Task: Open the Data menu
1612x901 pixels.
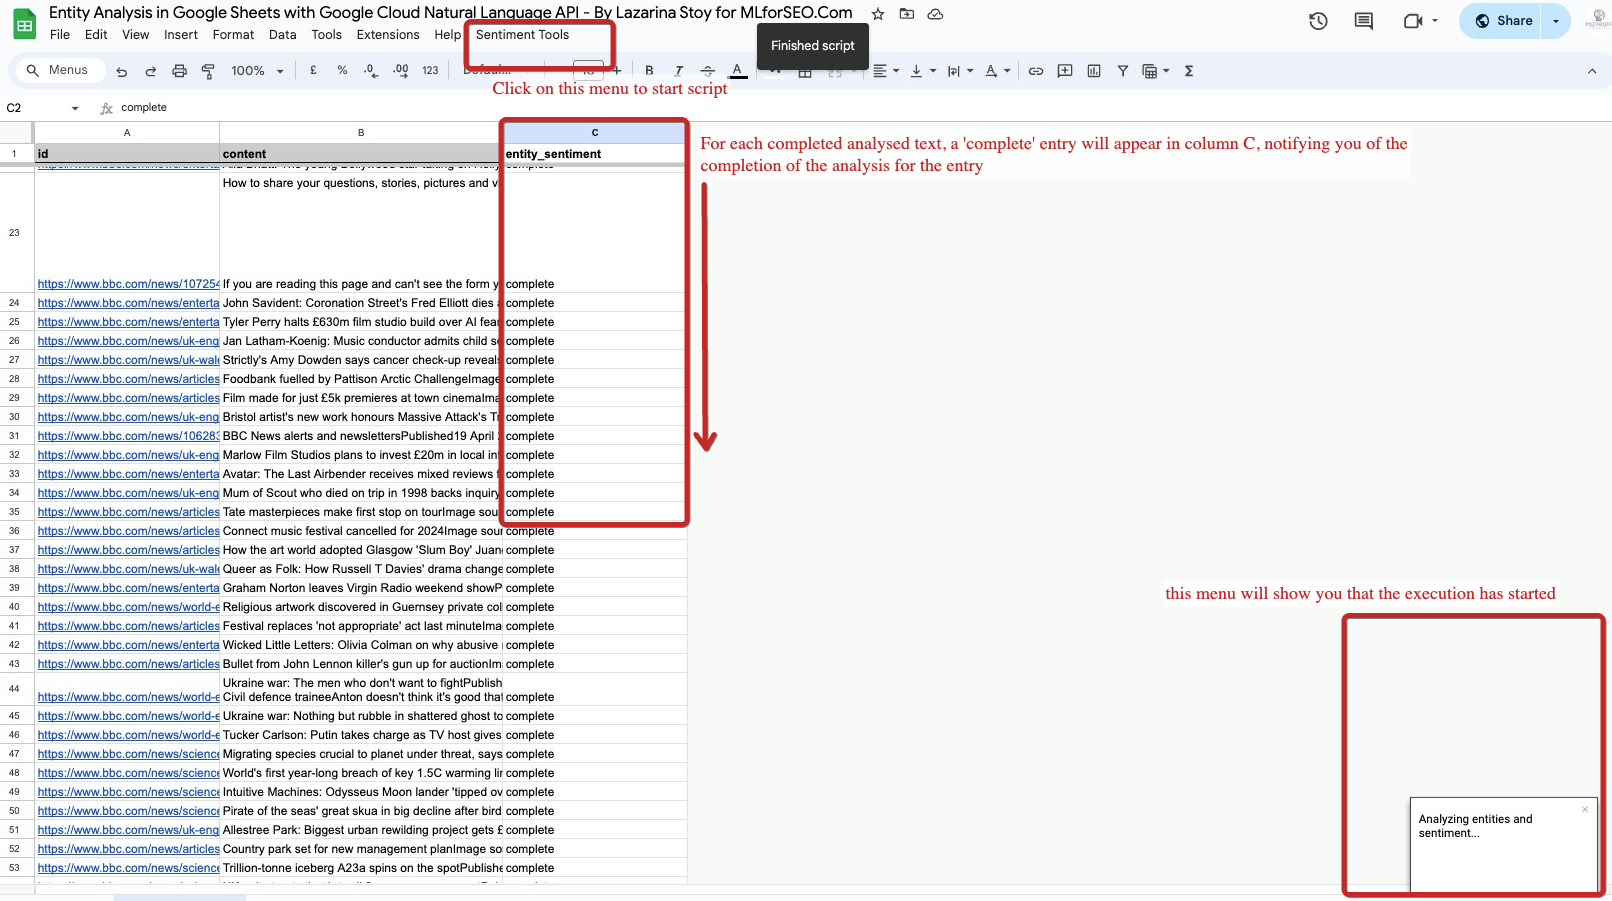Action: point(283,35)
